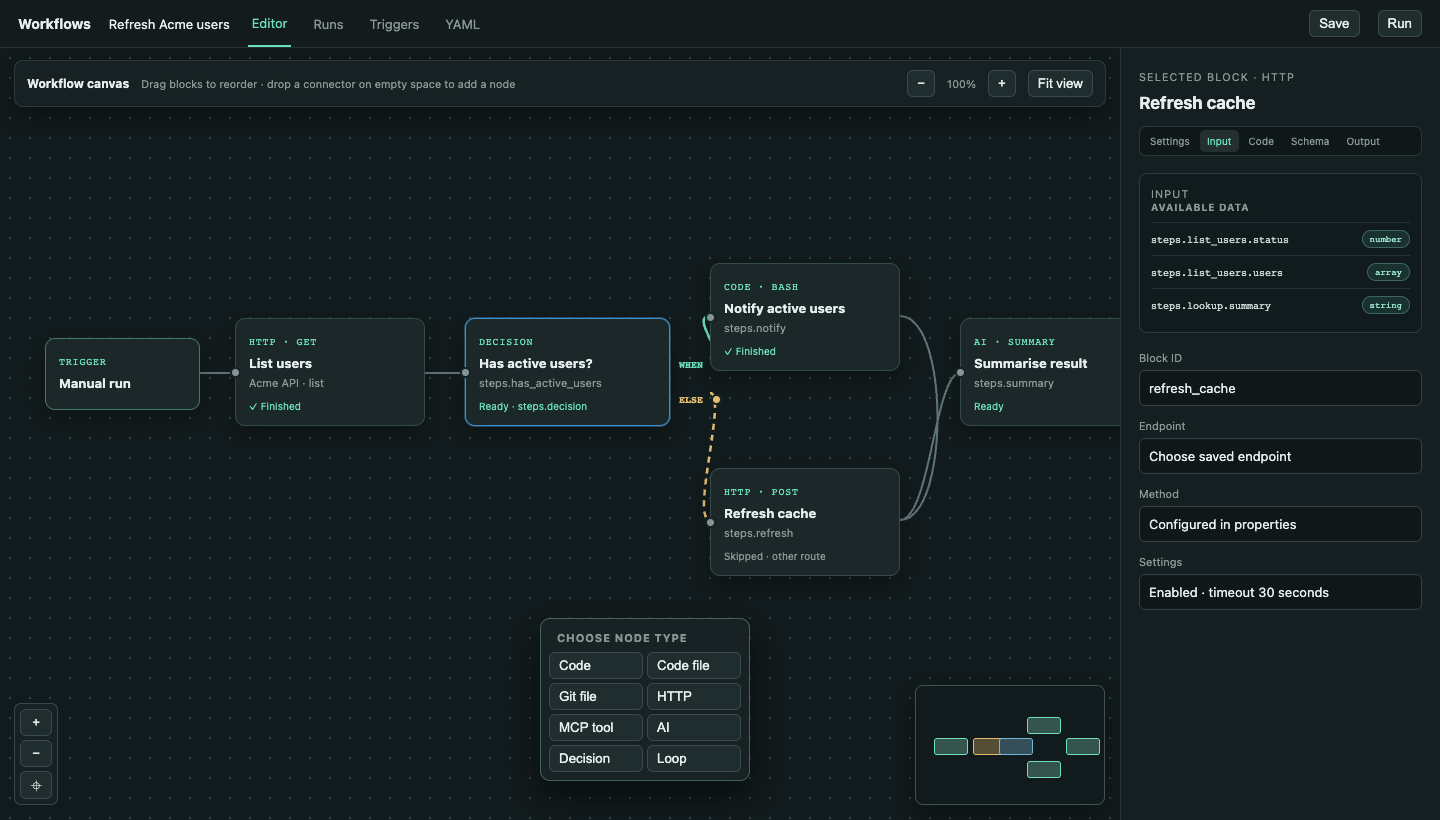Click the recenter crosshair canvas control
This screenshot has height=820, width=1440.
(36, 785)
